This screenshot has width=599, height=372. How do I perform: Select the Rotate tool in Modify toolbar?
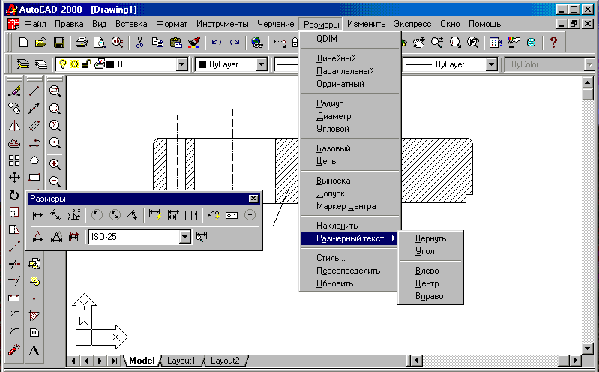14,195
